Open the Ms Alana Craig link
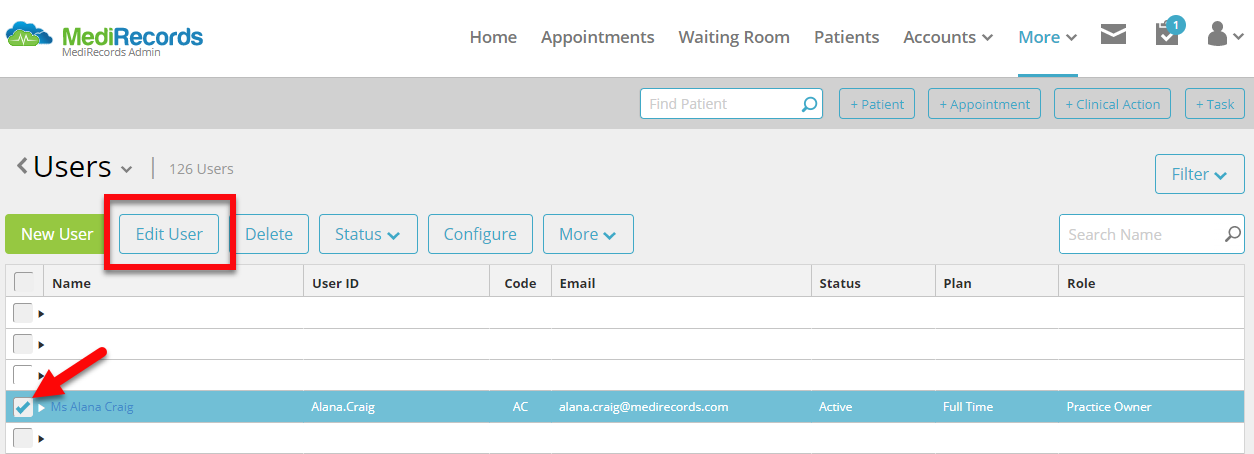Screen dimensions: 1254x454 click(x=92, y=407)
